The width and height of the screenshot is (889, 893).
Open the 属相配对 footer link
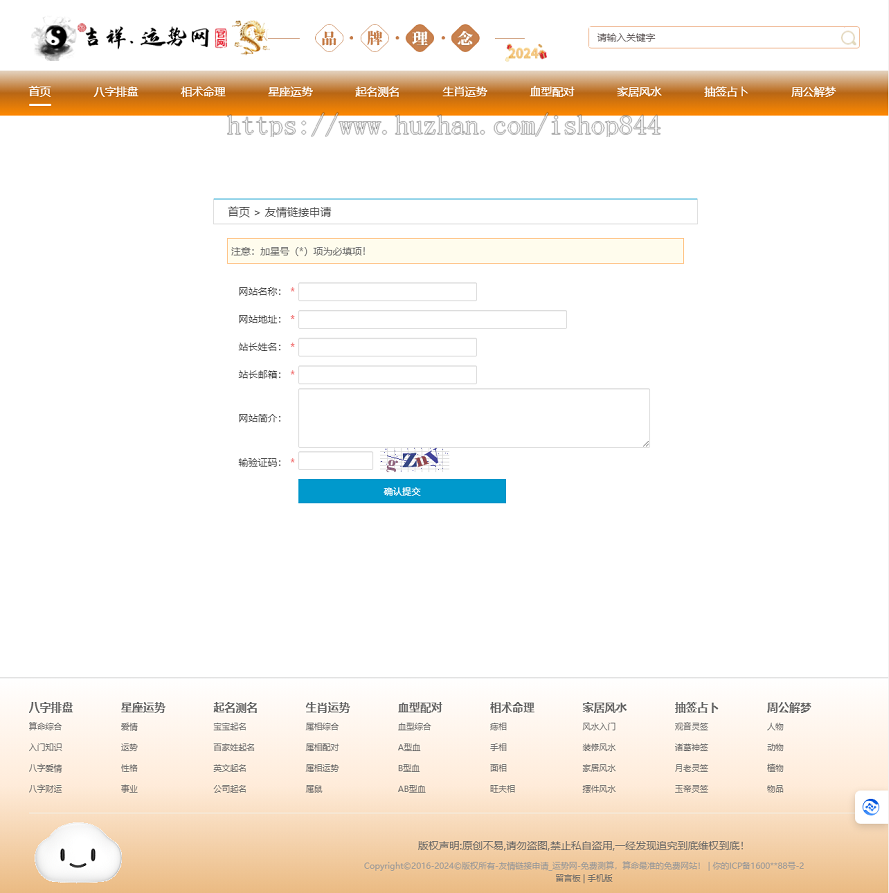click(322, 747)
